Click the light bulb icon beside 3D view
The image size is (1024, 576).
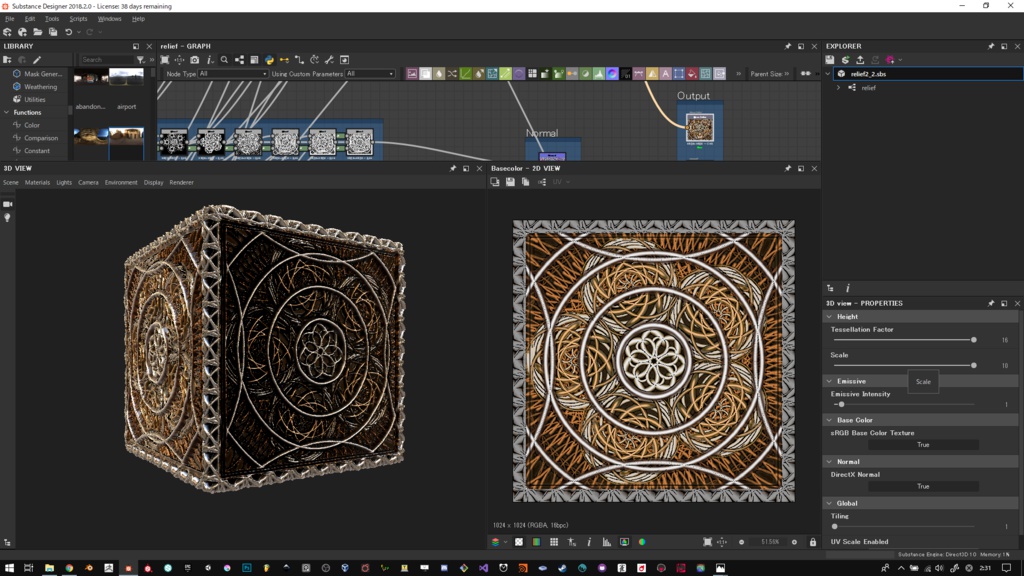(x=7, y=218)
